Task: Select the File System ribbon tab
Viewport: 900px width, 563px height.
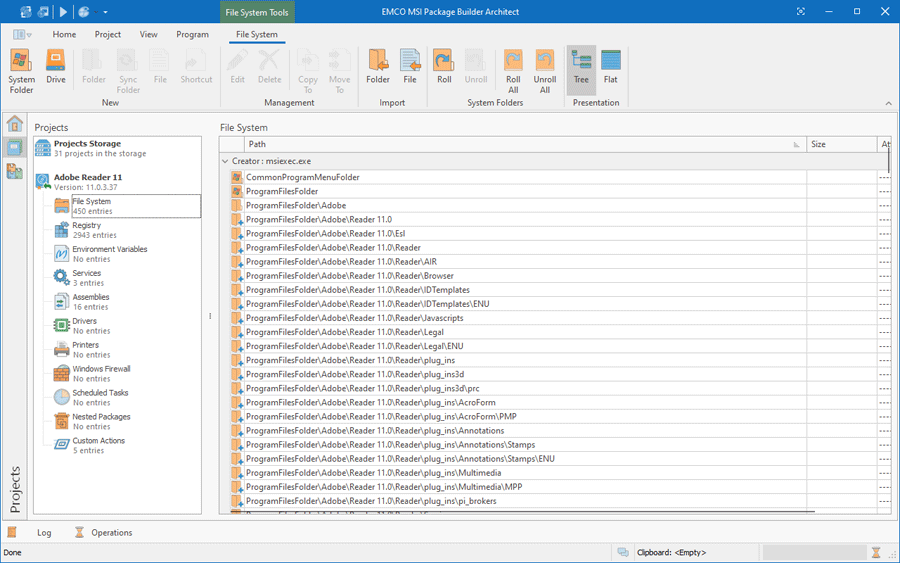Action: [x=257, y=34]
